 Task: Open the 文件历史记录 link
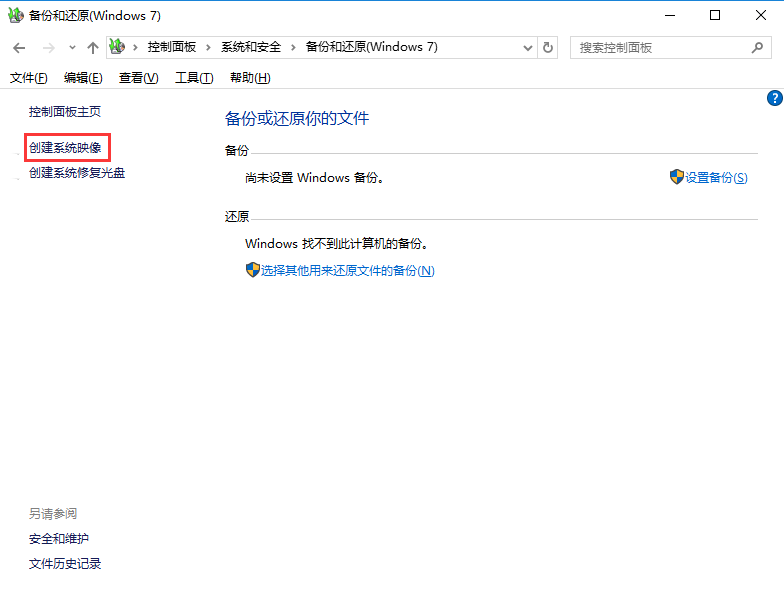(x=65, y=564)
